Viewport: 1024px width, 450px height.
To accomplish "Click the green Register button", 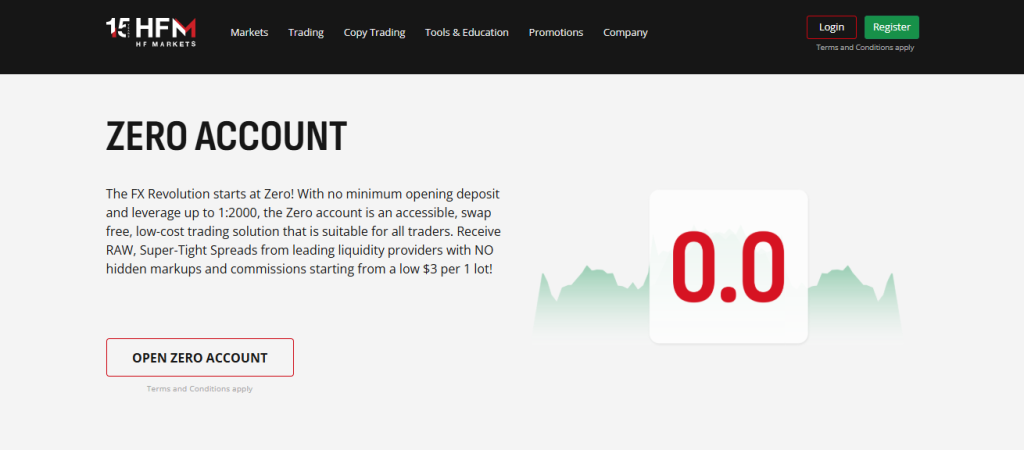I will point(891,27).
